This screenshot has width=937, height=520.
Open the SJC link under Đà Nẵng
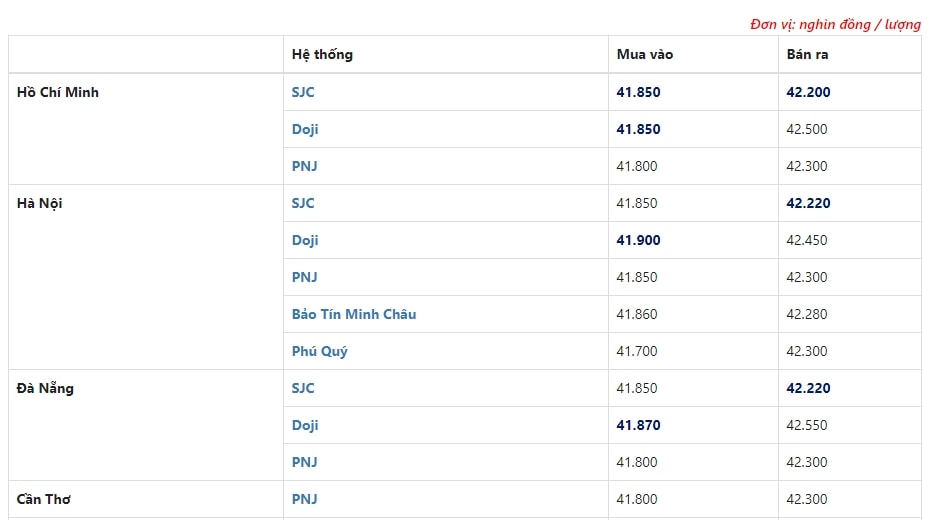click(303, 389)
